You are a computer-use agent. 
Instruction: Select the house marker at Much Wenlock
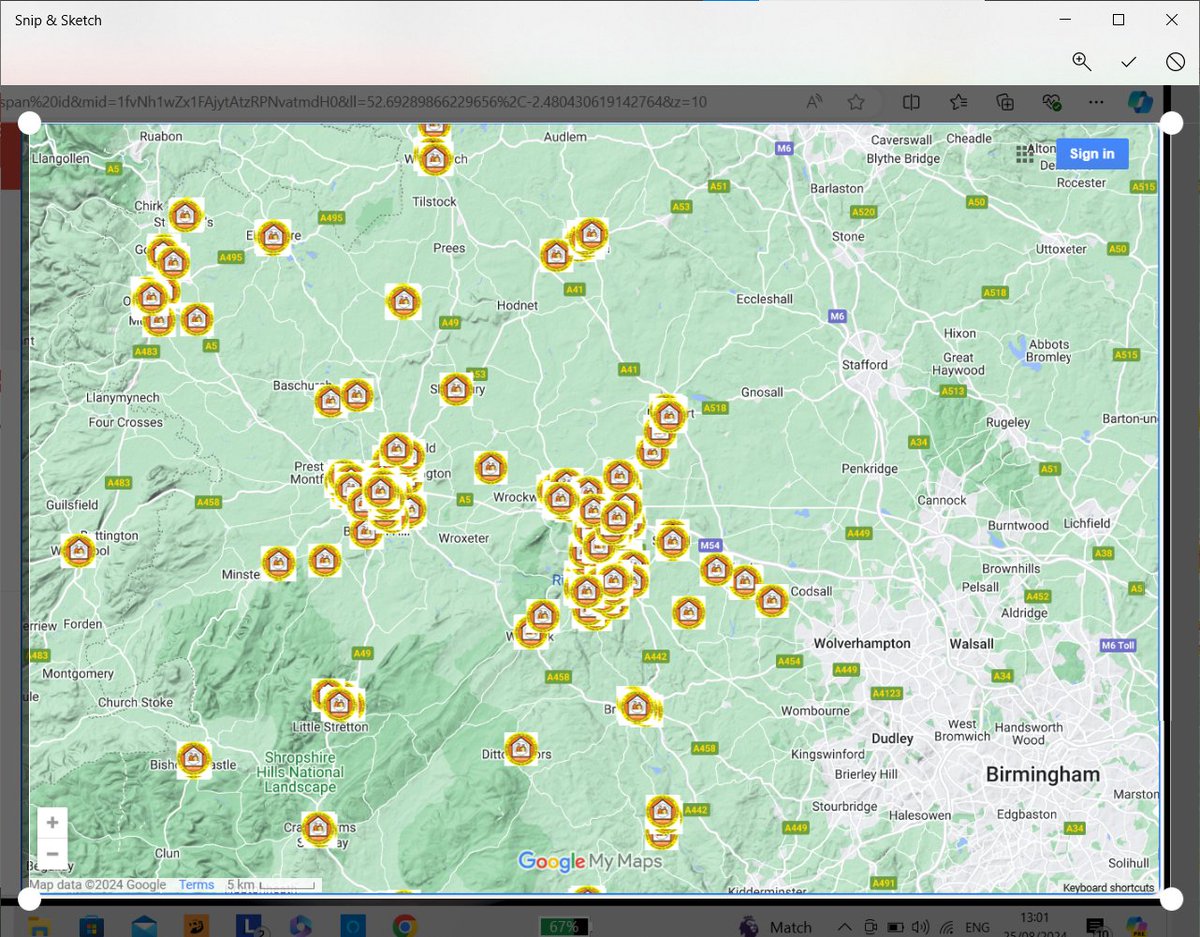[541, 615]
